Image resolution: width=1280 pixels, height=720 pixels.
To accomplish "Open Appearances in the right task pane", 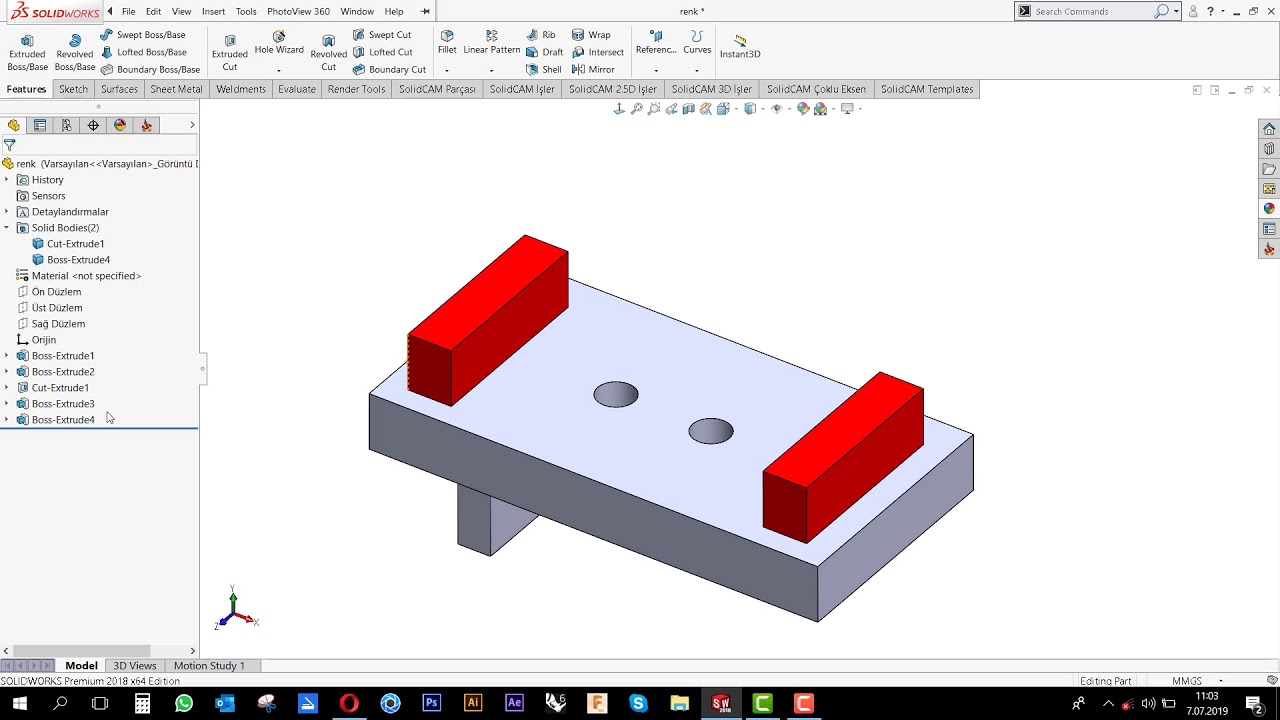I will (x=1269, y=209).
